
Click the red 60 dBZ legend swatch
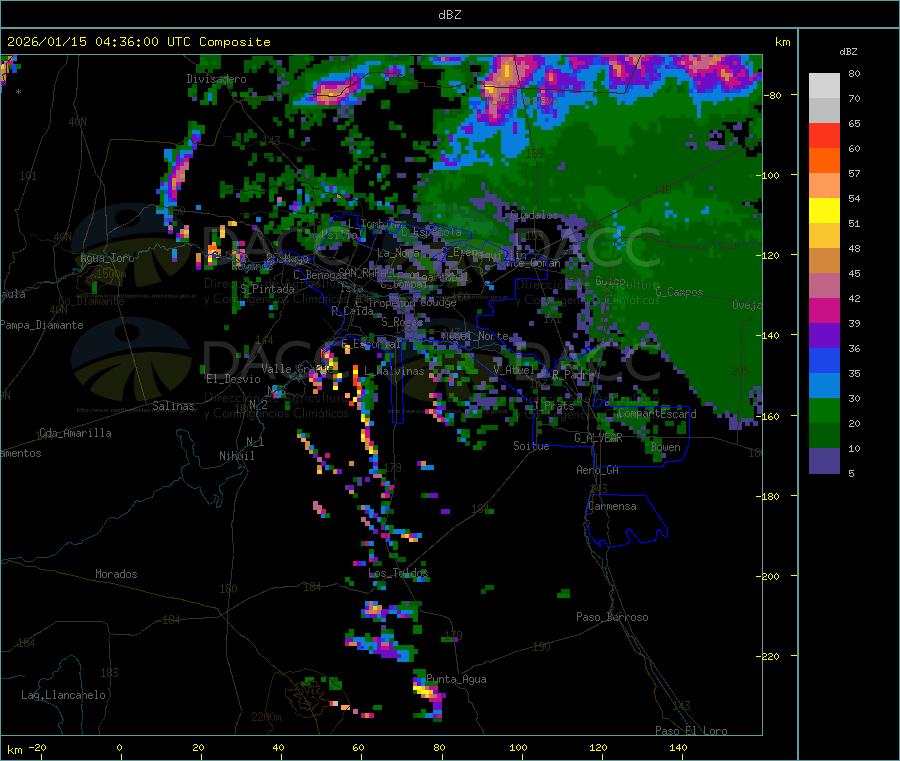click(824, 135)
